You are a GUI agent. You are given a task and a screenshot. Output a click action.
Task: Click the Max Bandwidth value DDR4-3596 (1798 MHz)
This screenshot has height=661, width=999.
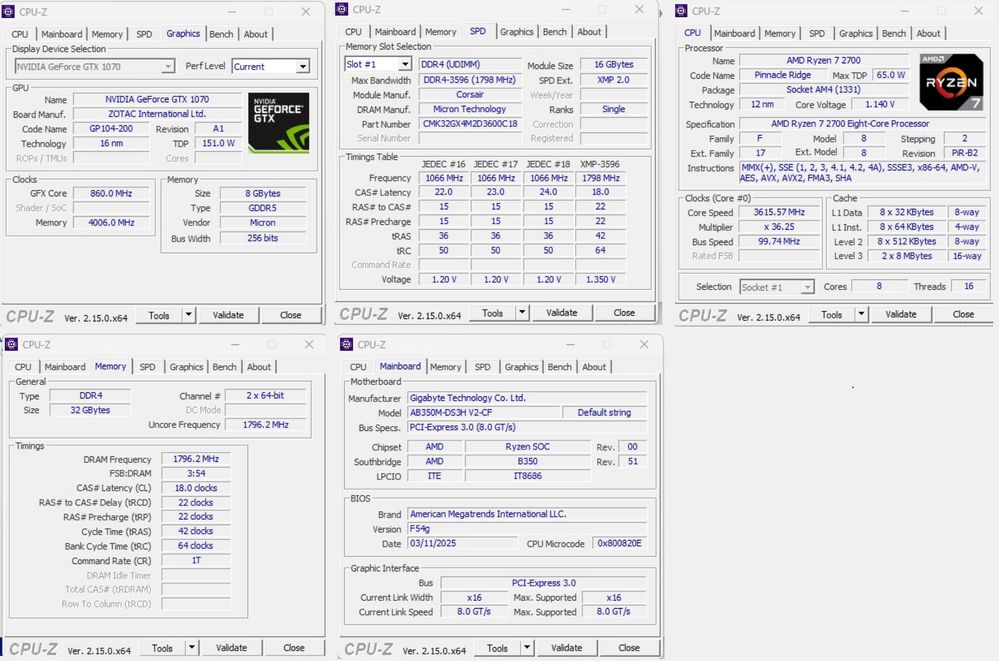coord(470,80)
